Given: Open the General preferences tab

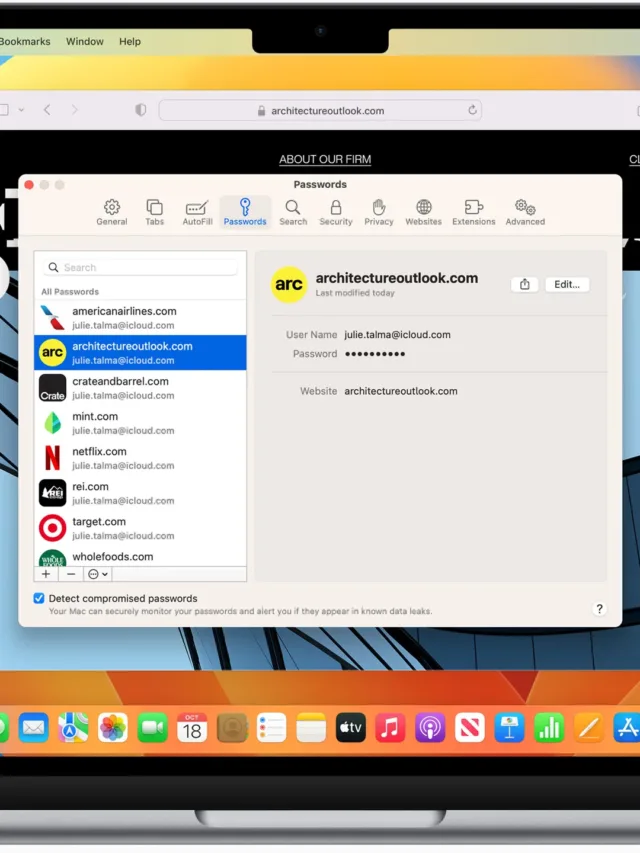Looking at the screenshot, I should (x=112, y=212).
